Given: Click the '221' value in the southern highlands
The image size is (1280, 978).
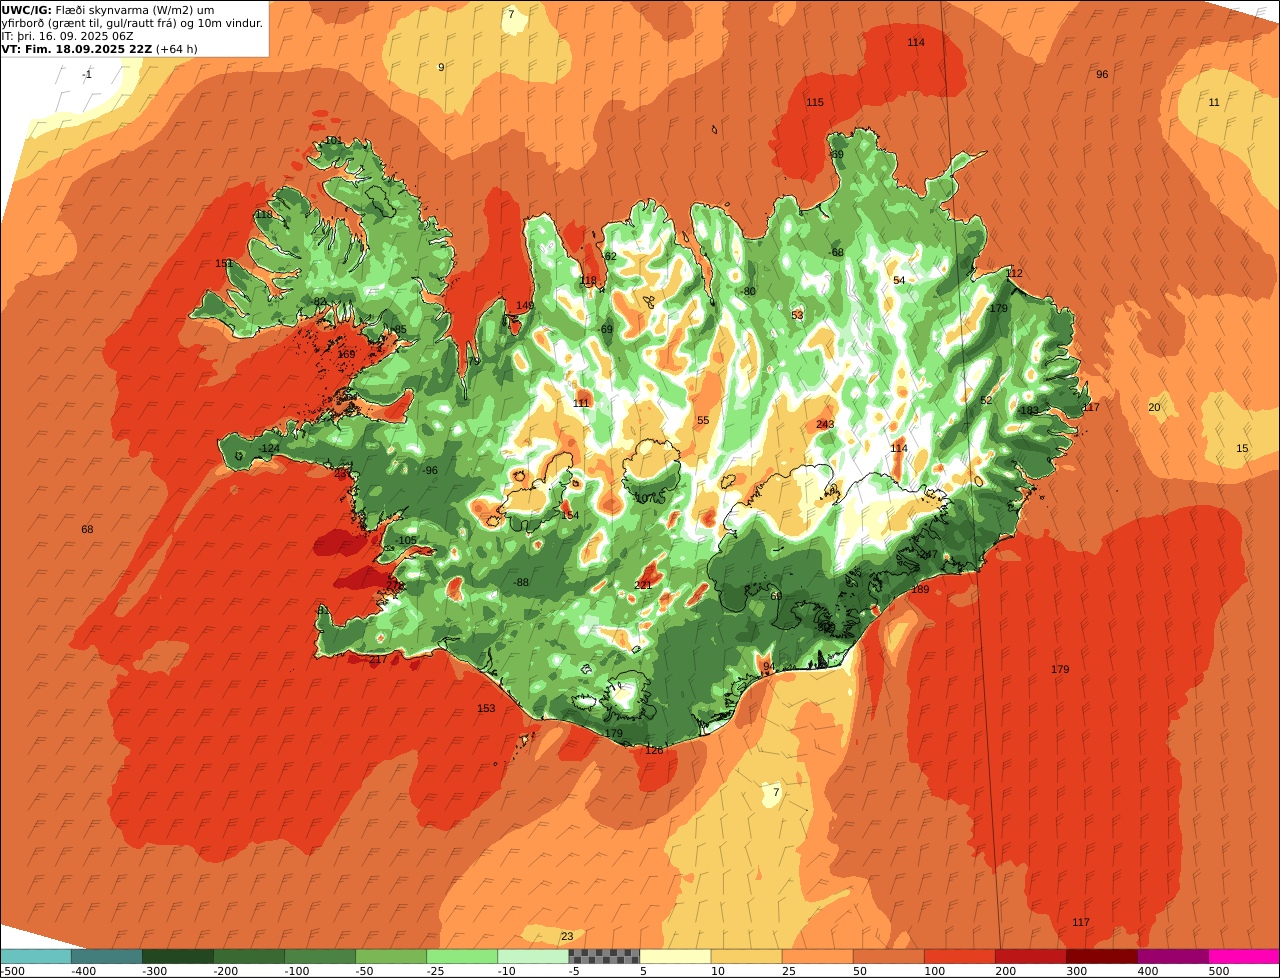Looking at the screenshot, I should coord(643,586).
